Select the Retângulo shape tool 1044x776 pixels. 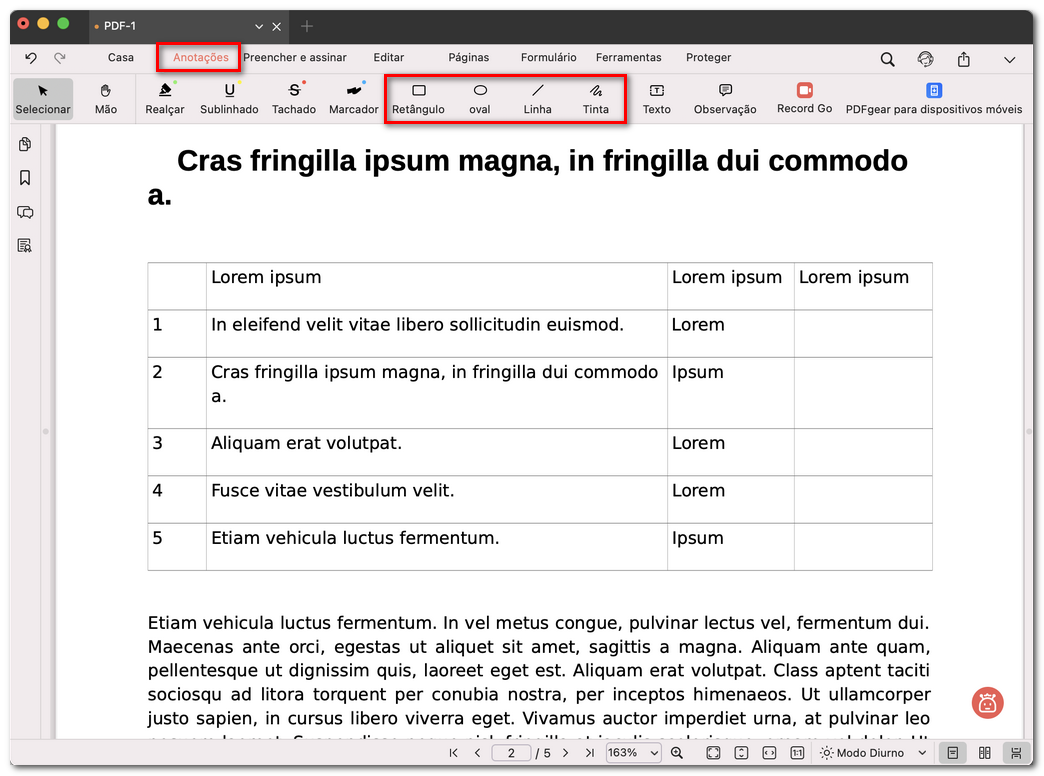click(418, 98)
